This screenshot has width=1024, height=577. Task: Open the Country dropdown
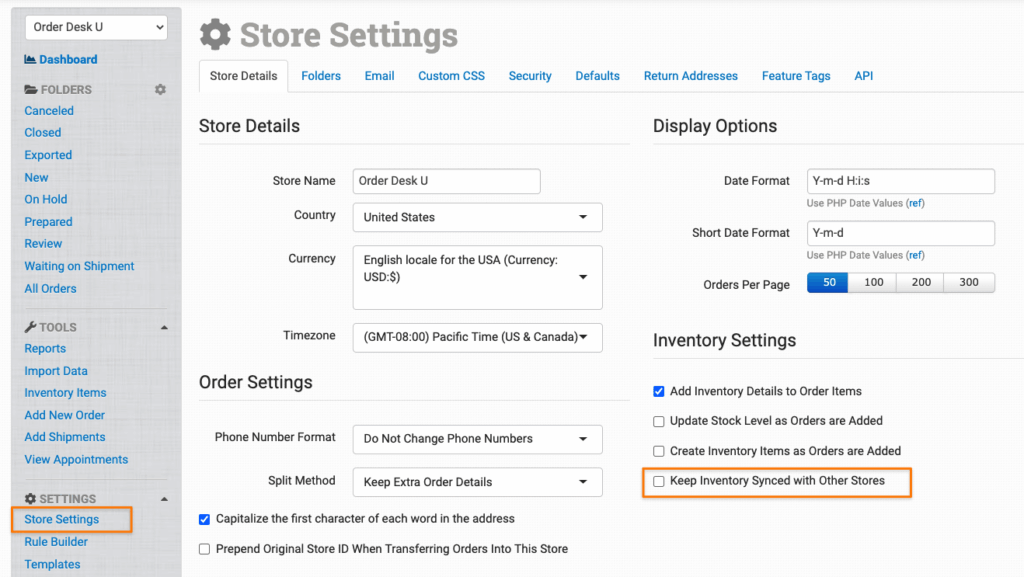477,217
